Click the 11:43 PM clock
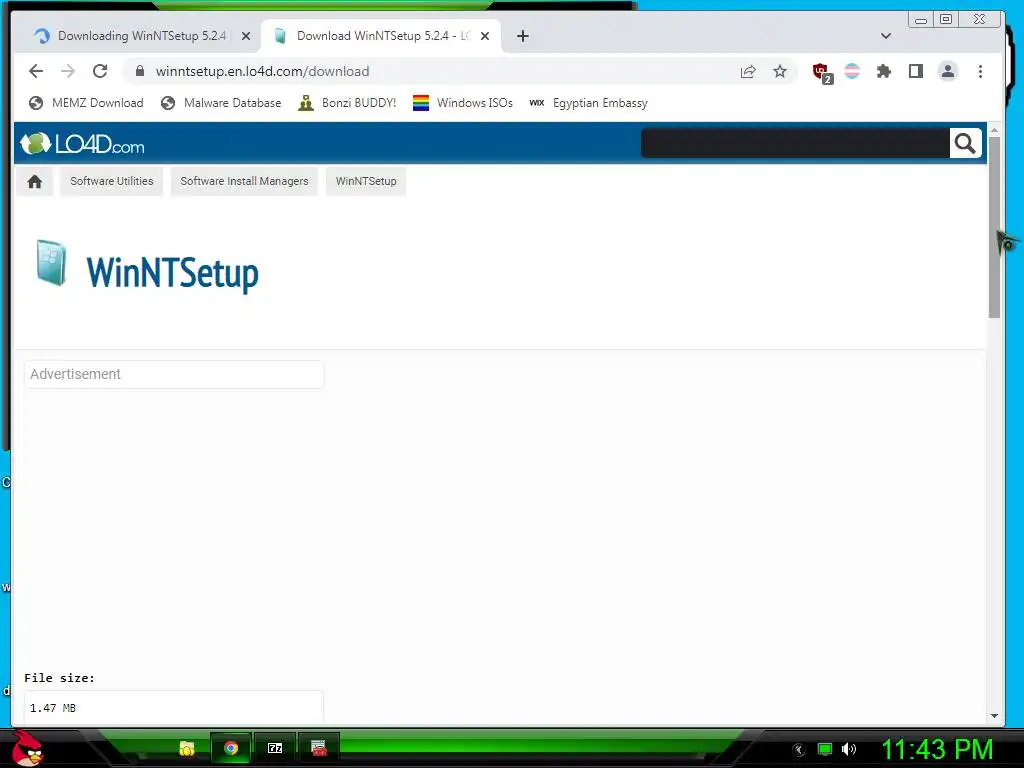 coord(937,749)
